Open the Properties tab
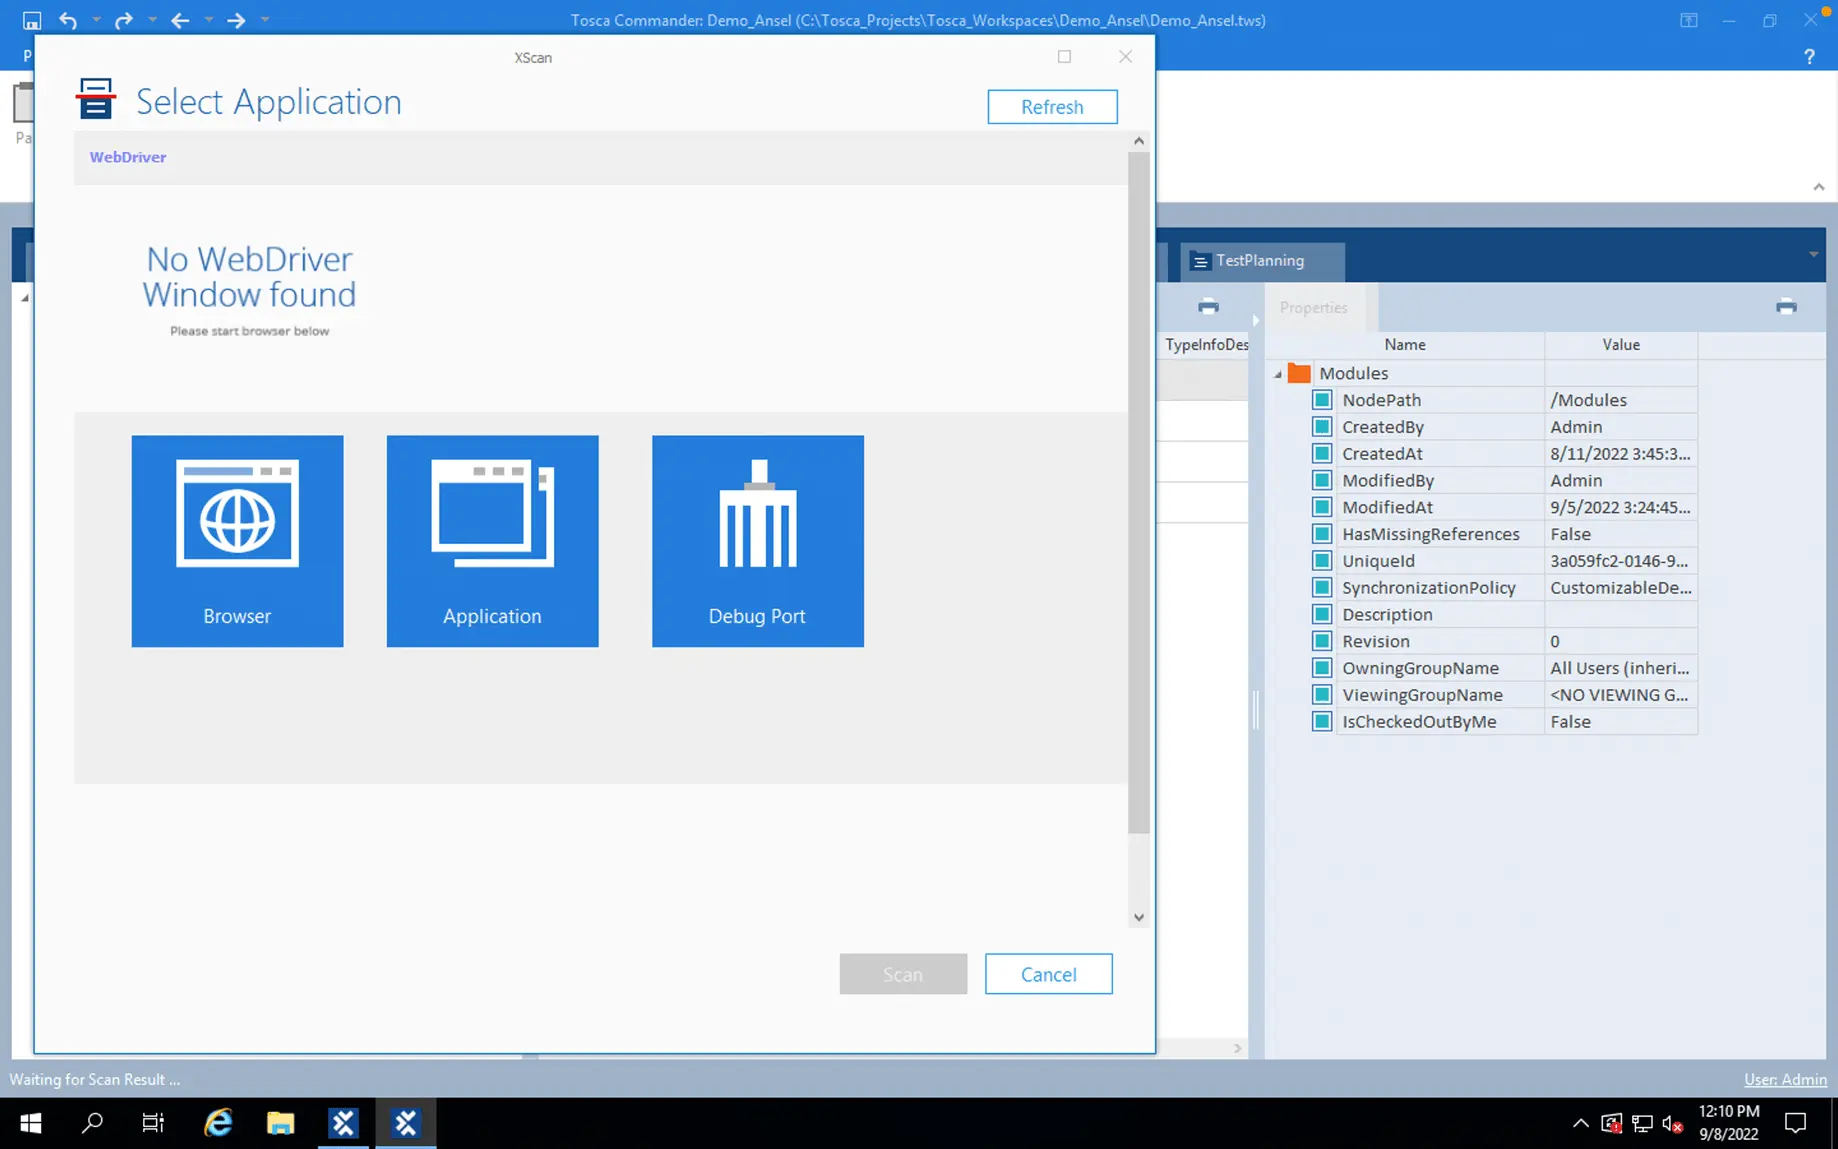1838x1149 pixels. point(1313,308)
